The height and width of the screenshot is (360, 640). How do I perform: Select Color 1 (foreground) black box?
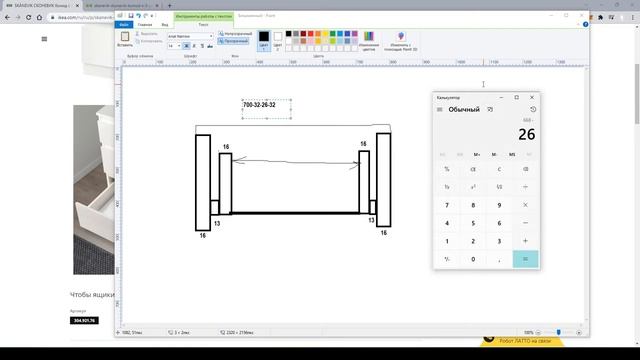click(264, 40)
